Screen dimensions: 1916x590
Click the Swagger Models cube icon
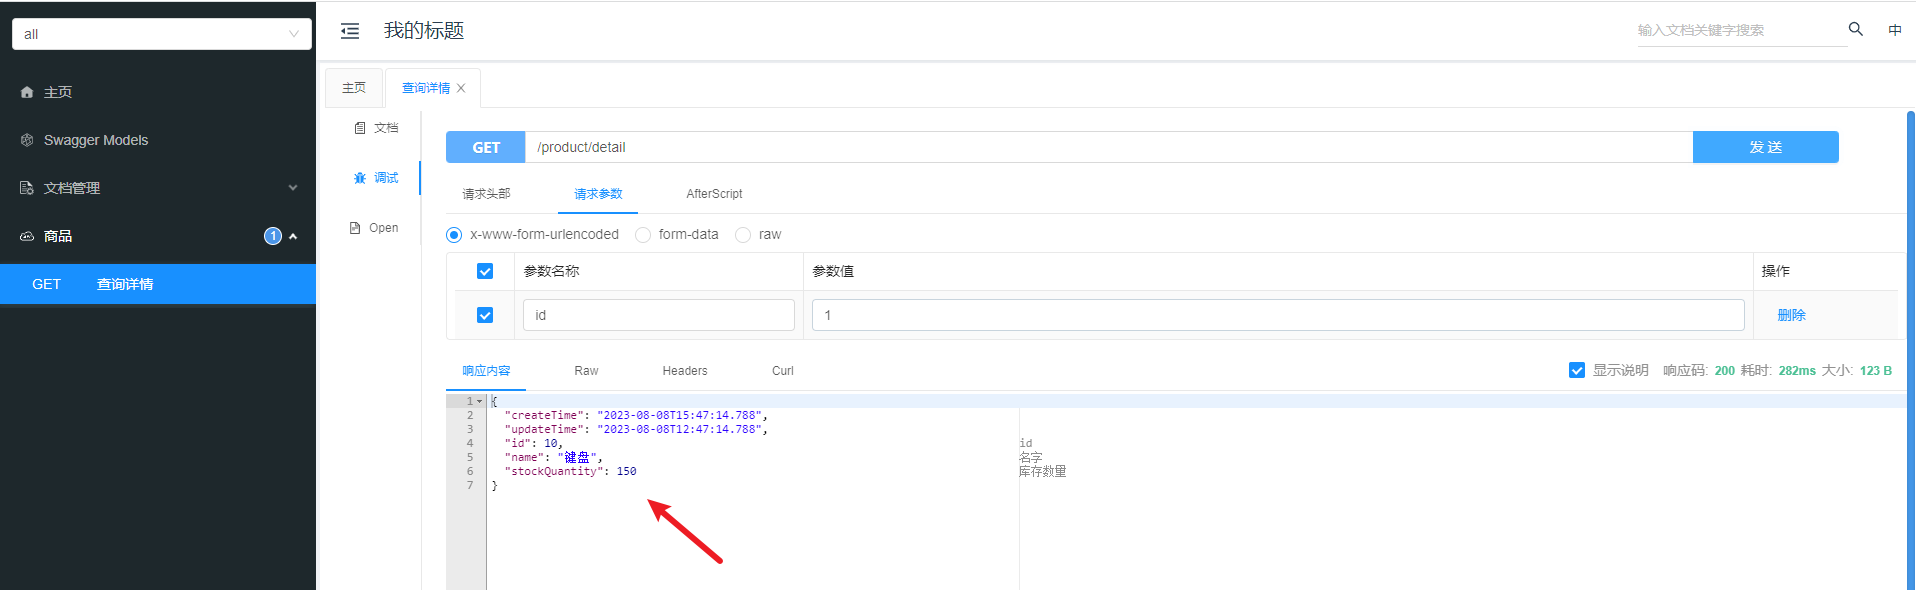[27, 140]
